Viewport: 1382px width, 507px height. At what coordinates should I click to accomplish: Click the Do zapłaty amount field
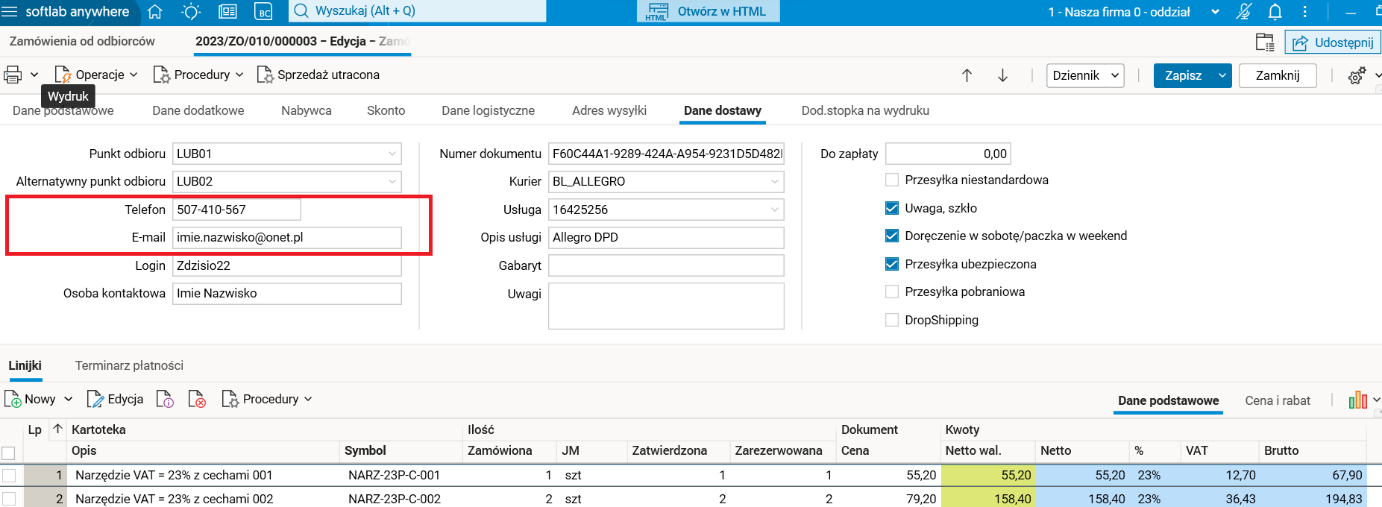pos(948,154)
